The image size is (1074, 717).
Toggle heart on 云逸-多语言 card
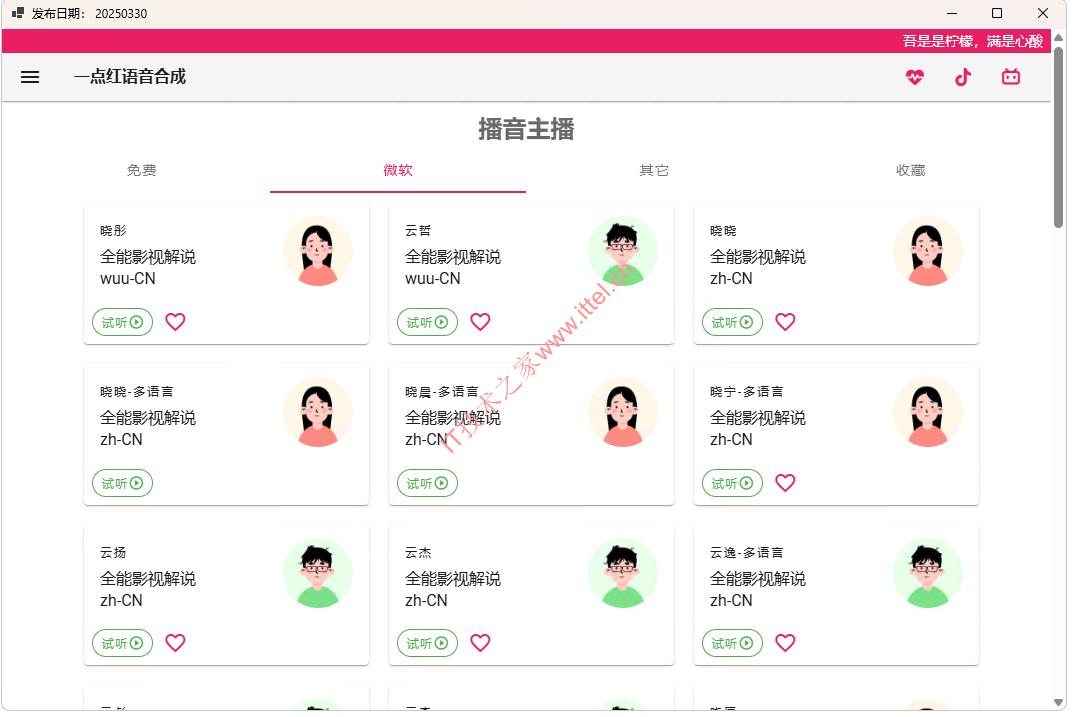[785, 643]
